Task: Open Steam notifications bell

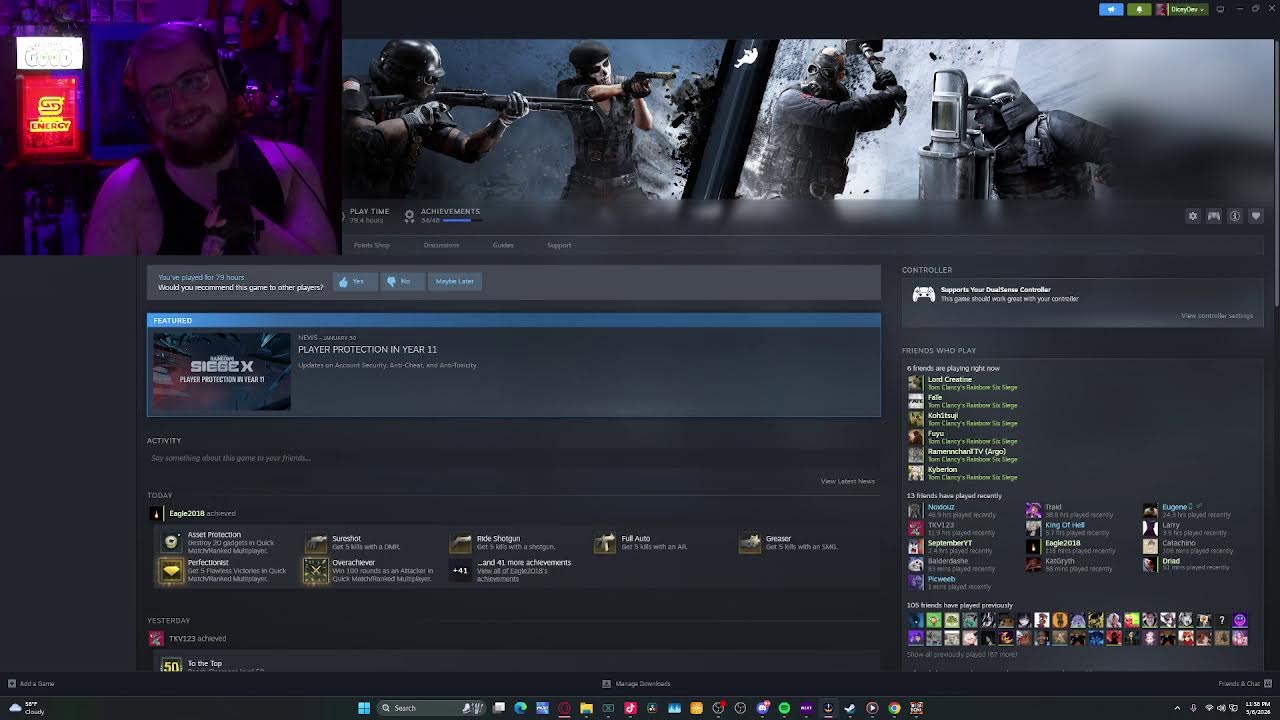Action: point(1139,9)
